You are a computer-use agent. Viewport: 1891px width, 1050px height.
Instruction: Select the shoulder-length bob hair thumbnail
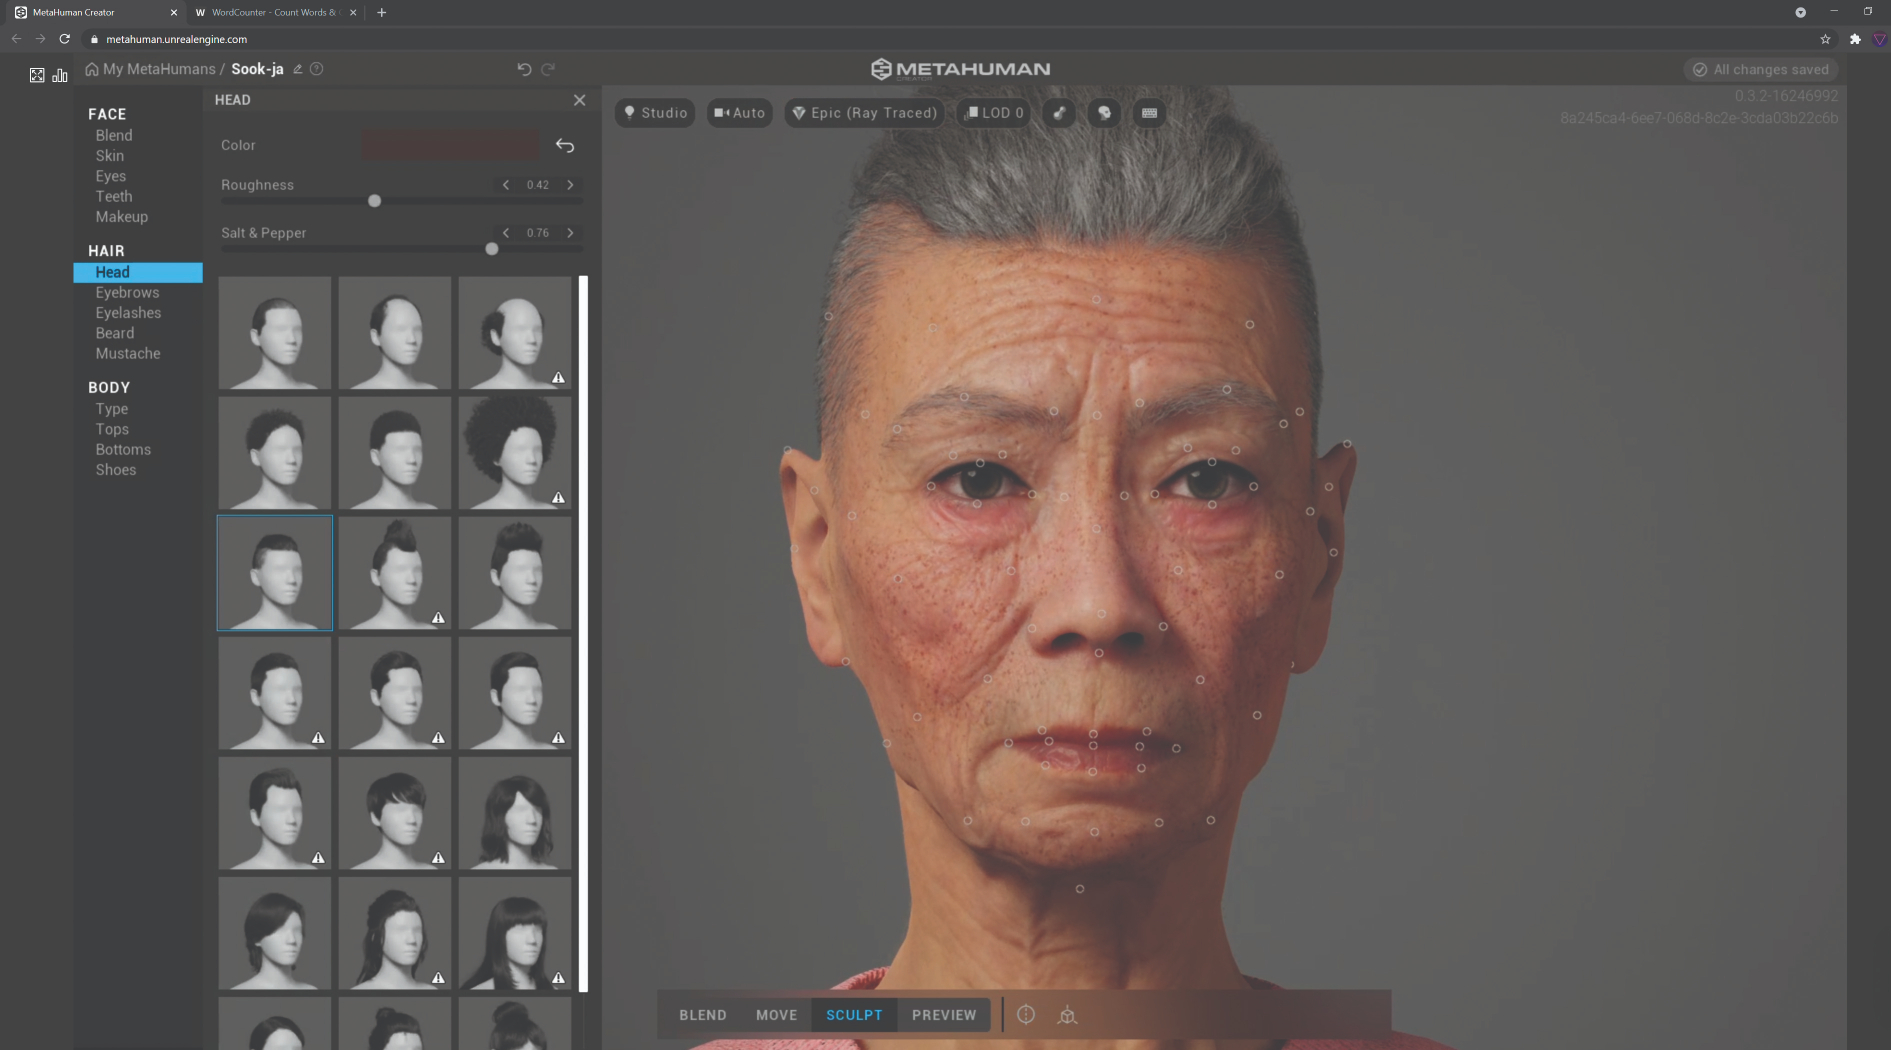pyautogui.click(x=515, y=813)
